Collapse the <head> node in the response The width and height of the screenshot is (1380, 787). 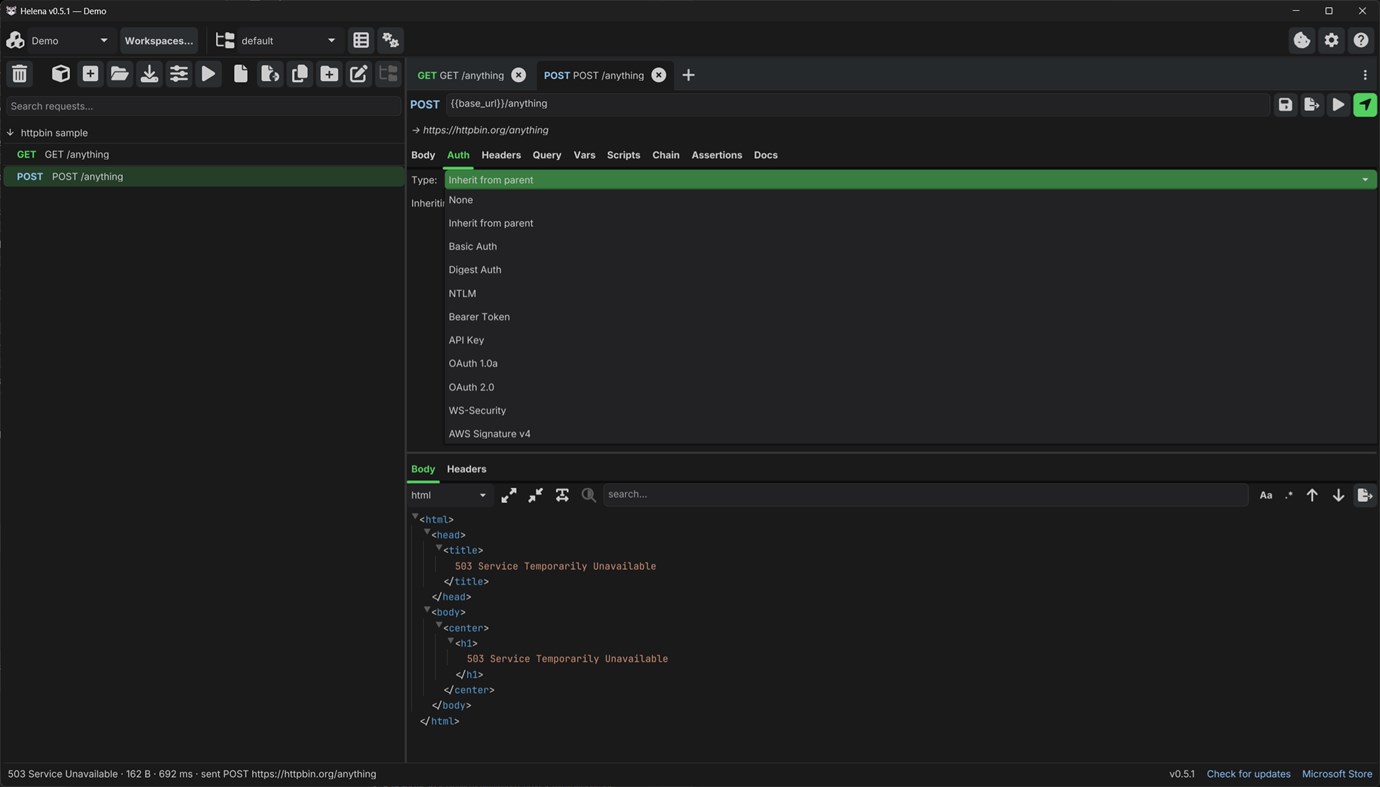pyautogui.click(x=427, y=533)
